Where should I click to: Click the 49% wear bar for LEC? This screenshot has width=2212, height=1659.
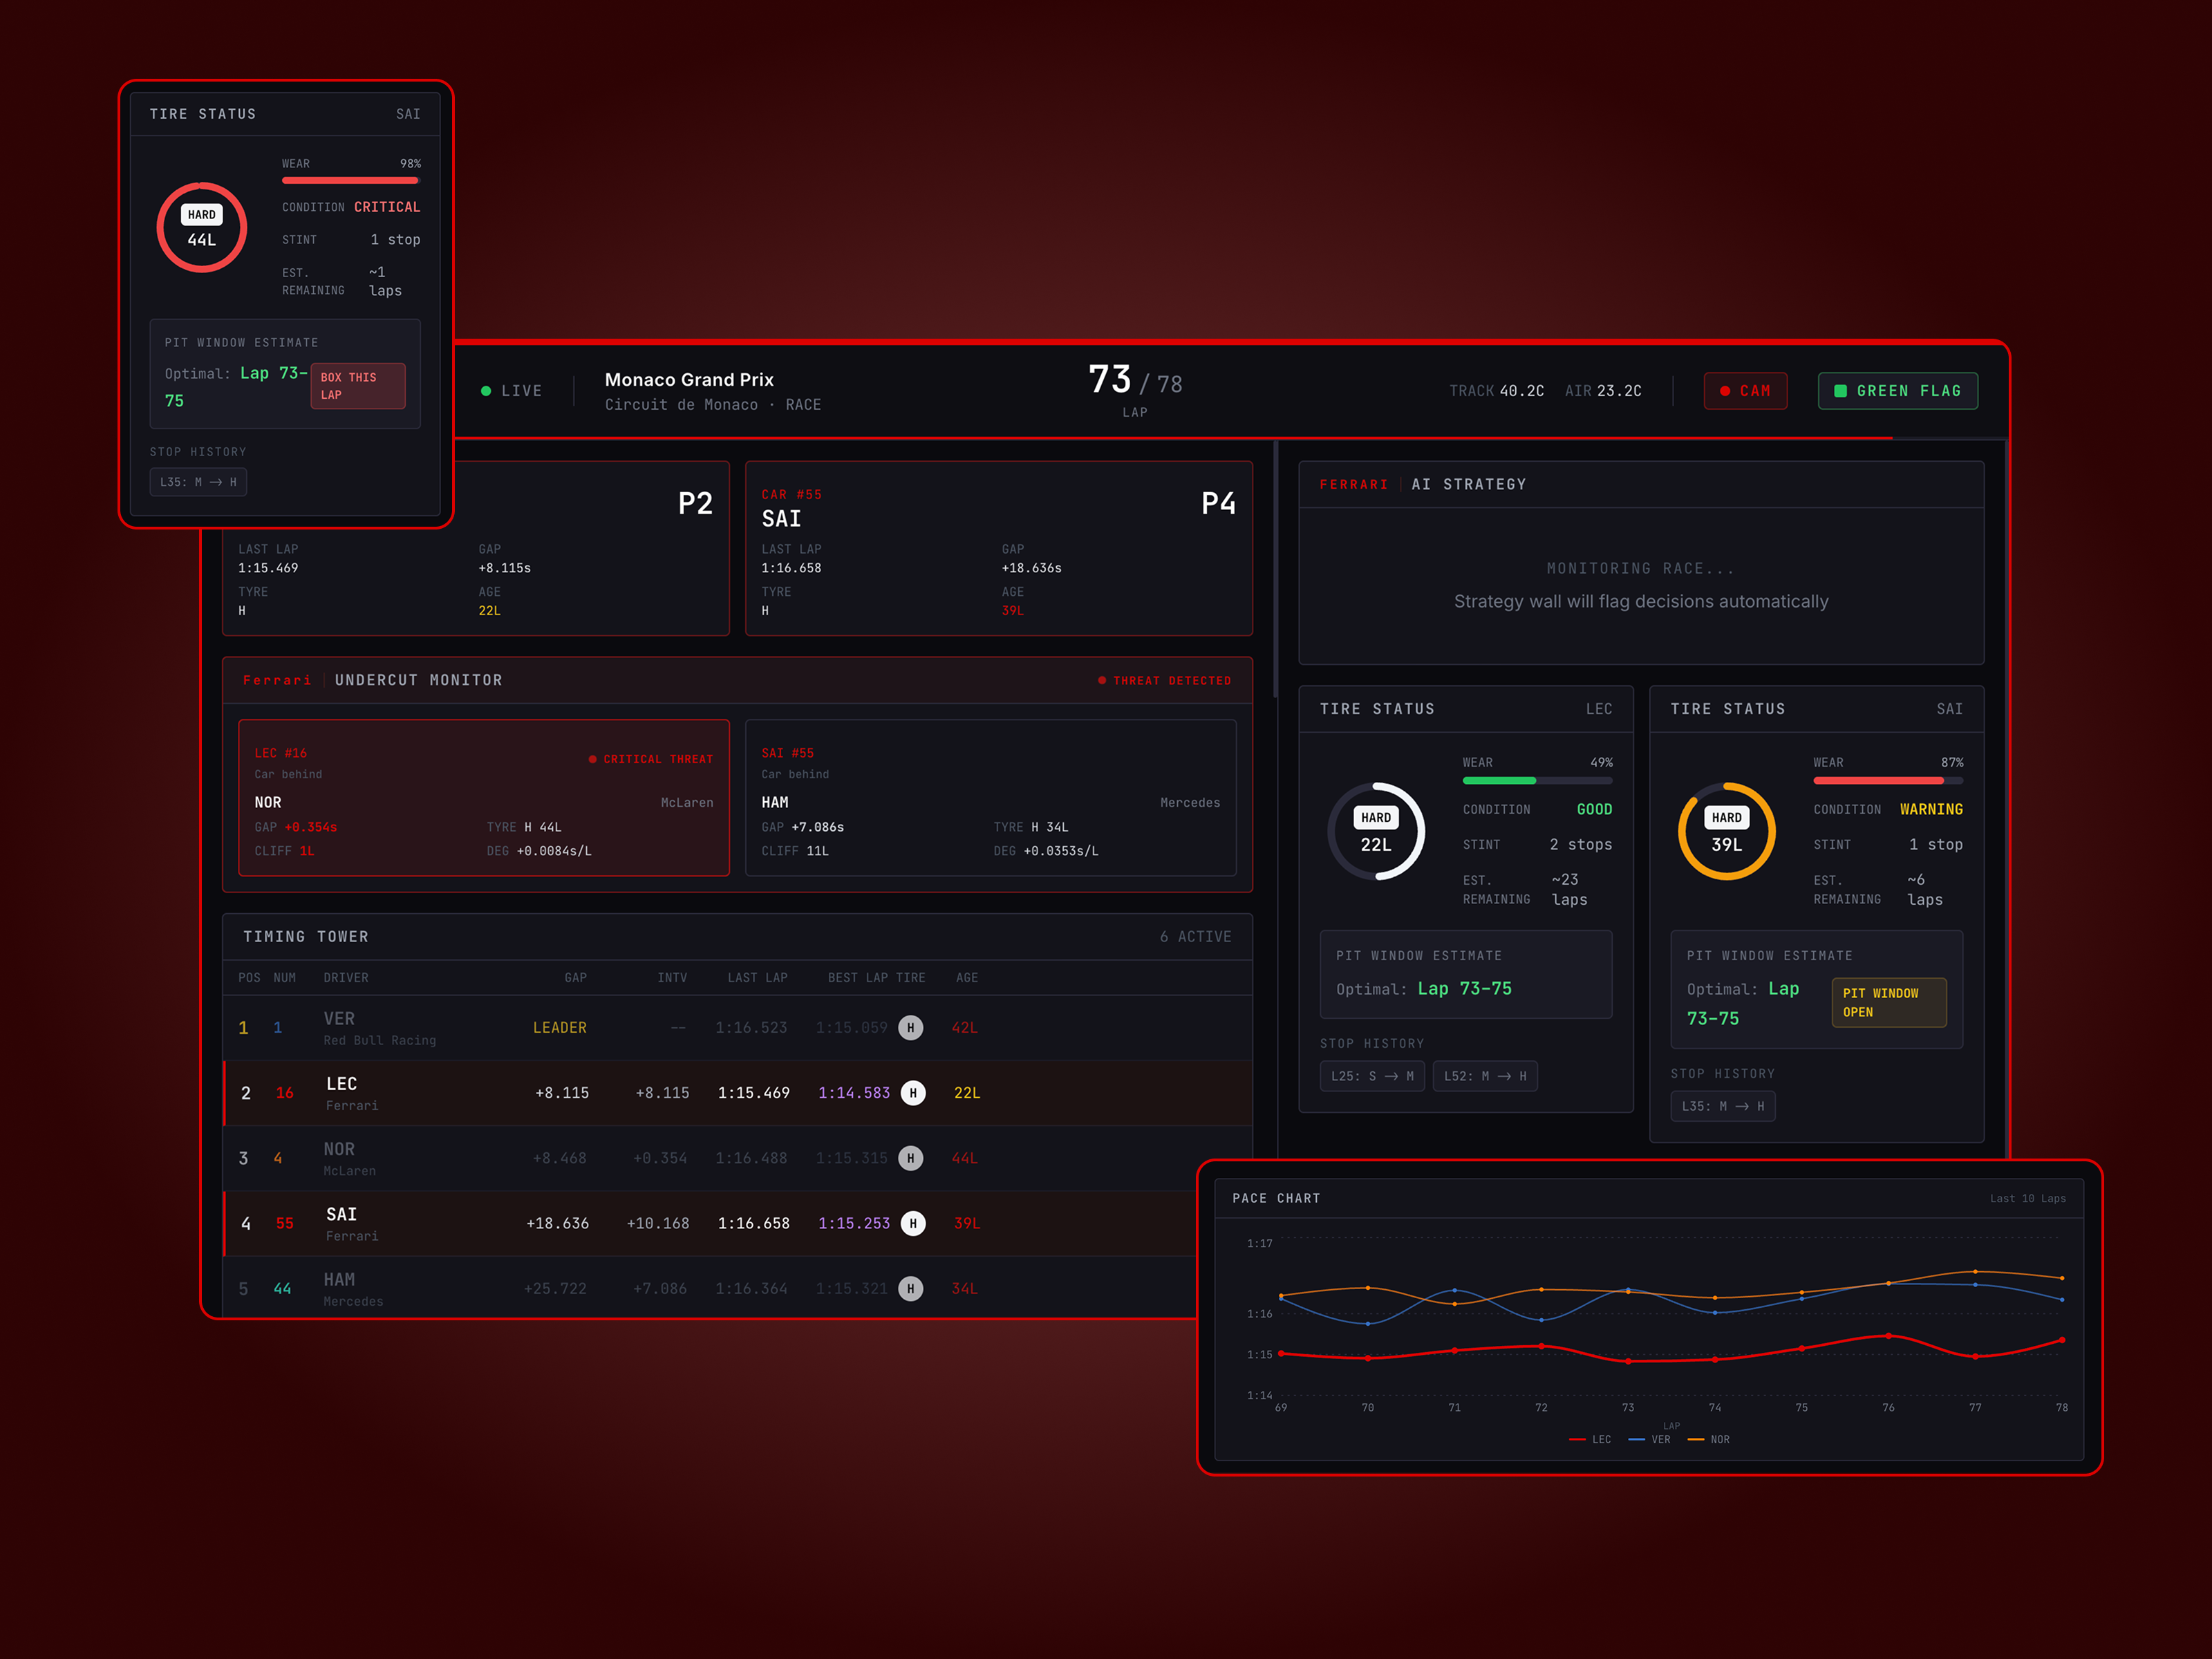[x=1537, y=780]
